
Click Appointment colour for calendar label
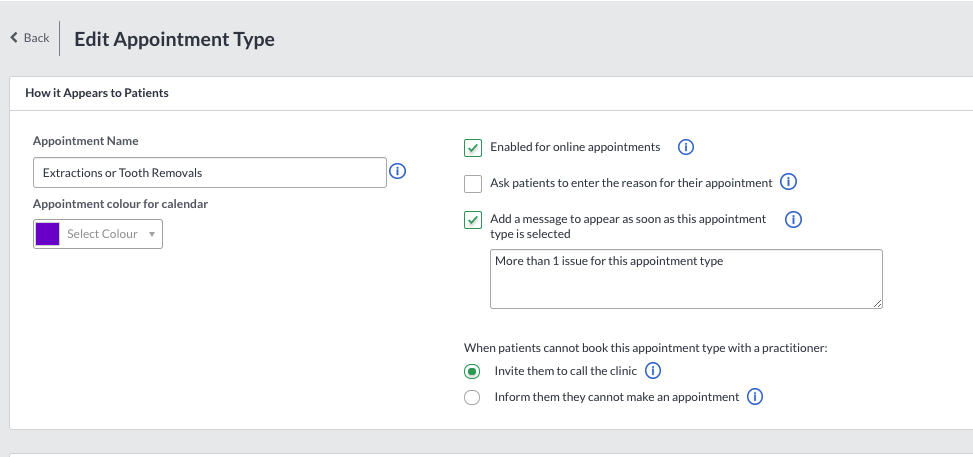[x=120, y=204]
